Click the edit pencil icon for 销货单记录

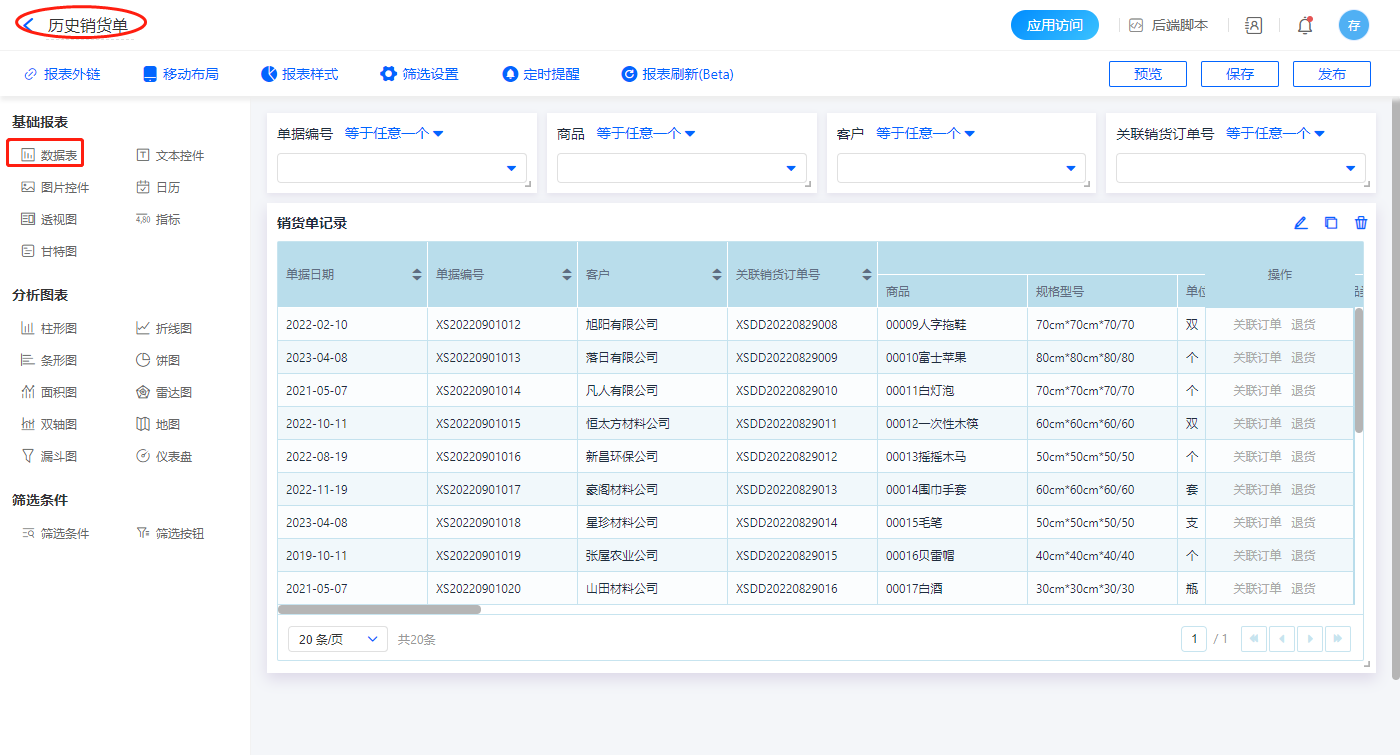coord(1300,223)
